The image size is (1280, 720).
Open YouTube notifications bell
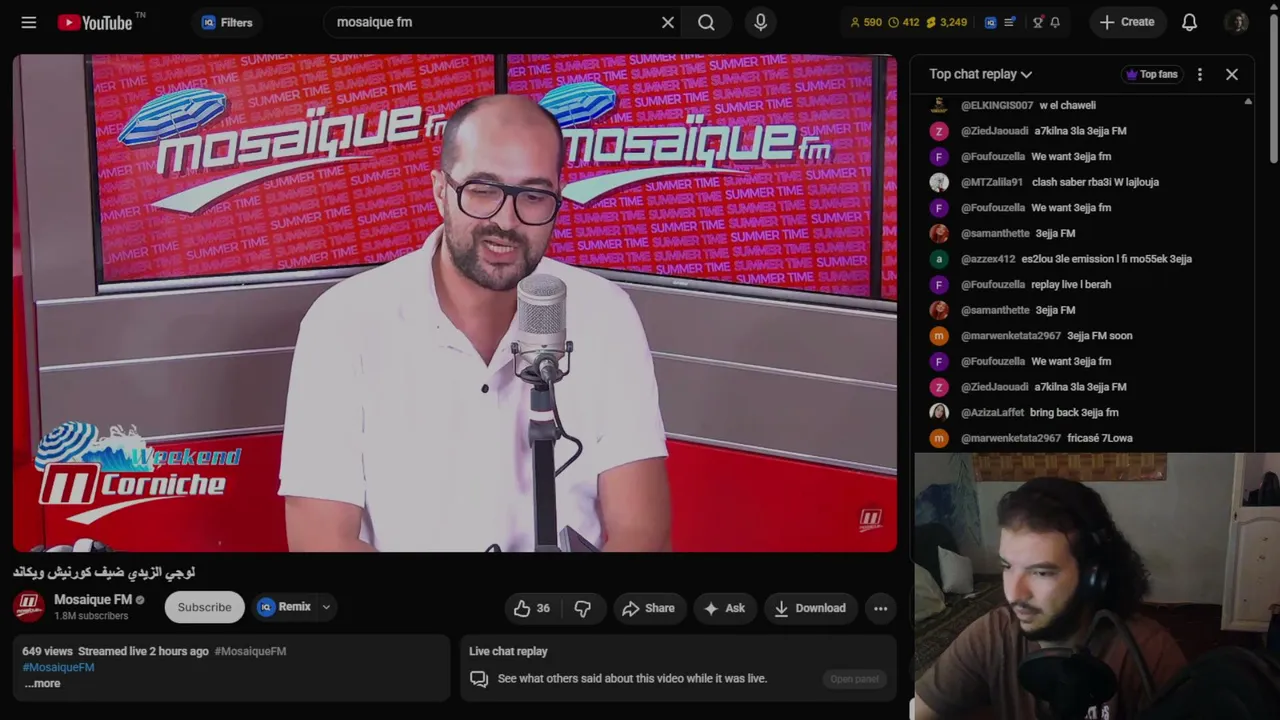tap(1189, 22)
